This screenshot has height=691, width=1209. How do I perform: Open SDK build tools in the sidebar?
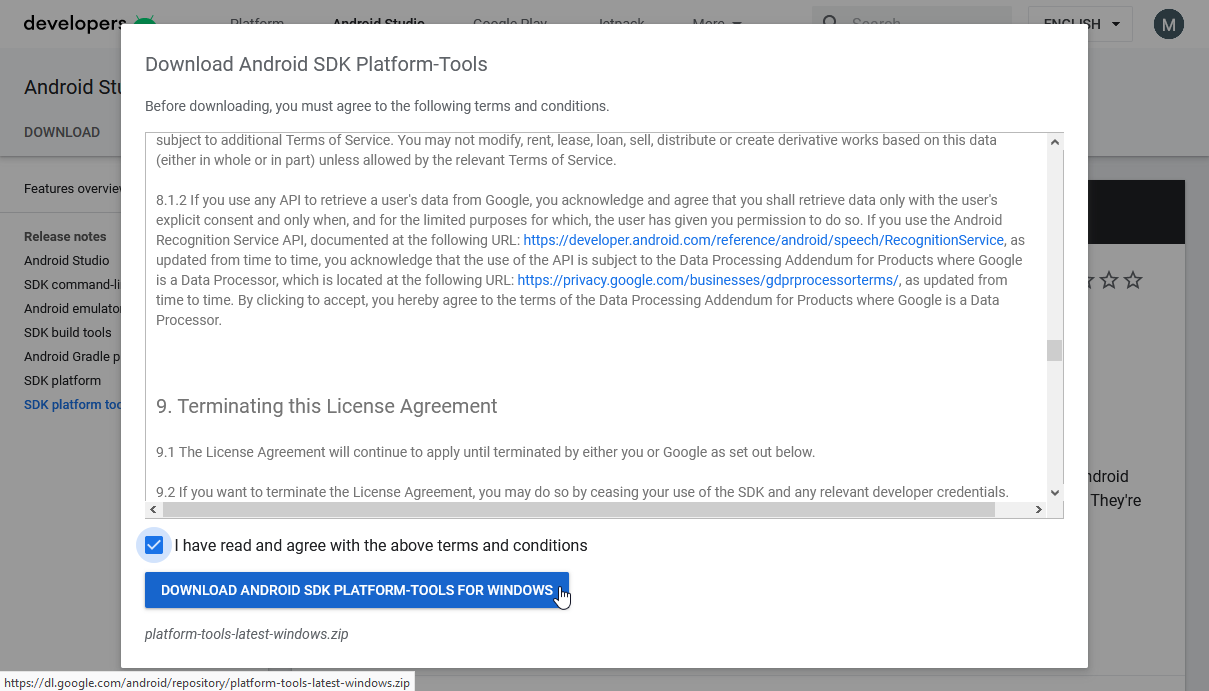click(68, 332)
